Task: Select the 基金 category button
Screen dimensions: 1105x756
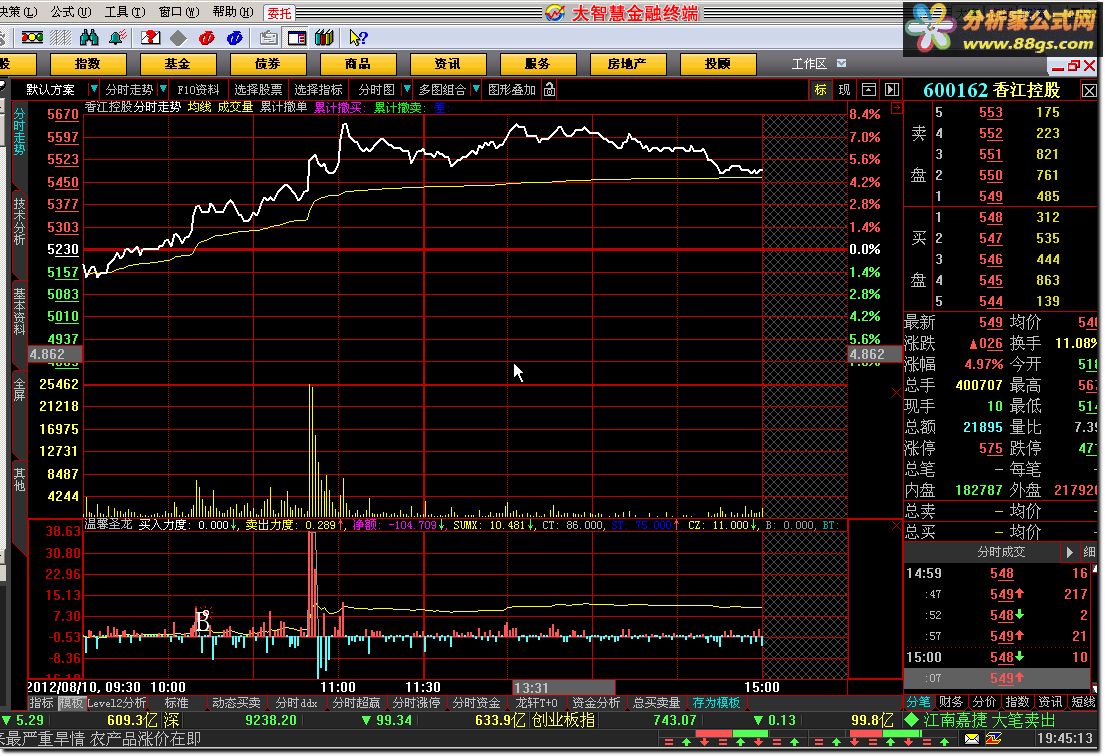Action: coord(178,63)
